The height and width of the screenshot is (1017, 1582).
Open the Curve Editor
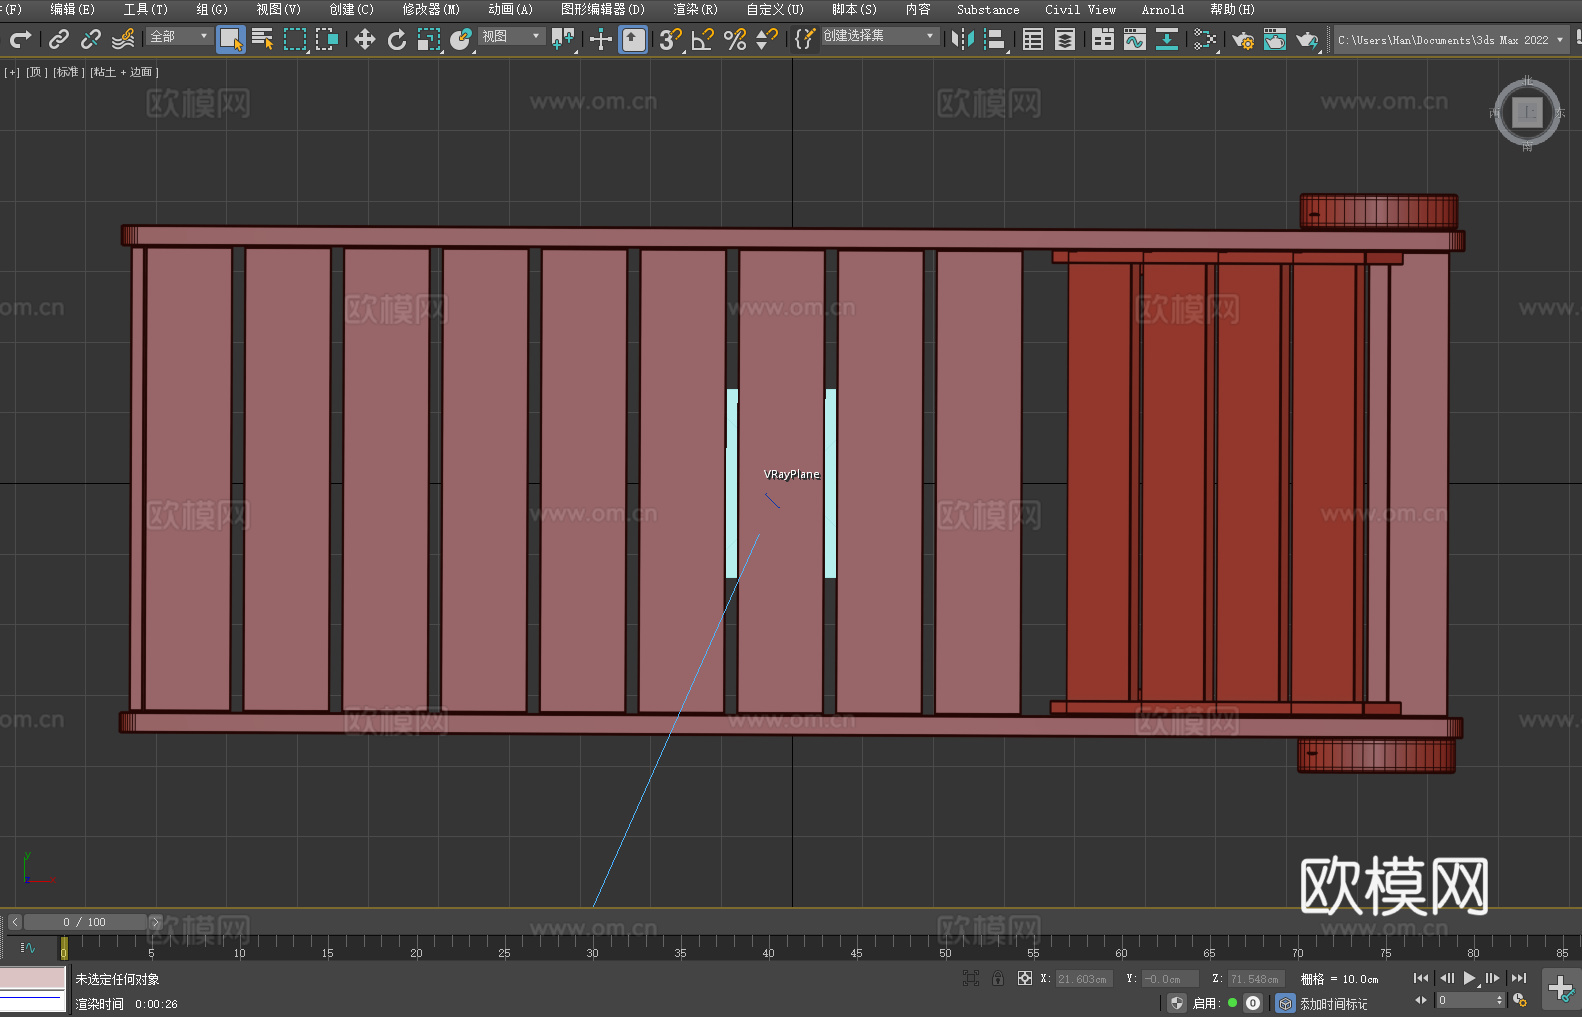[1134, 39]
